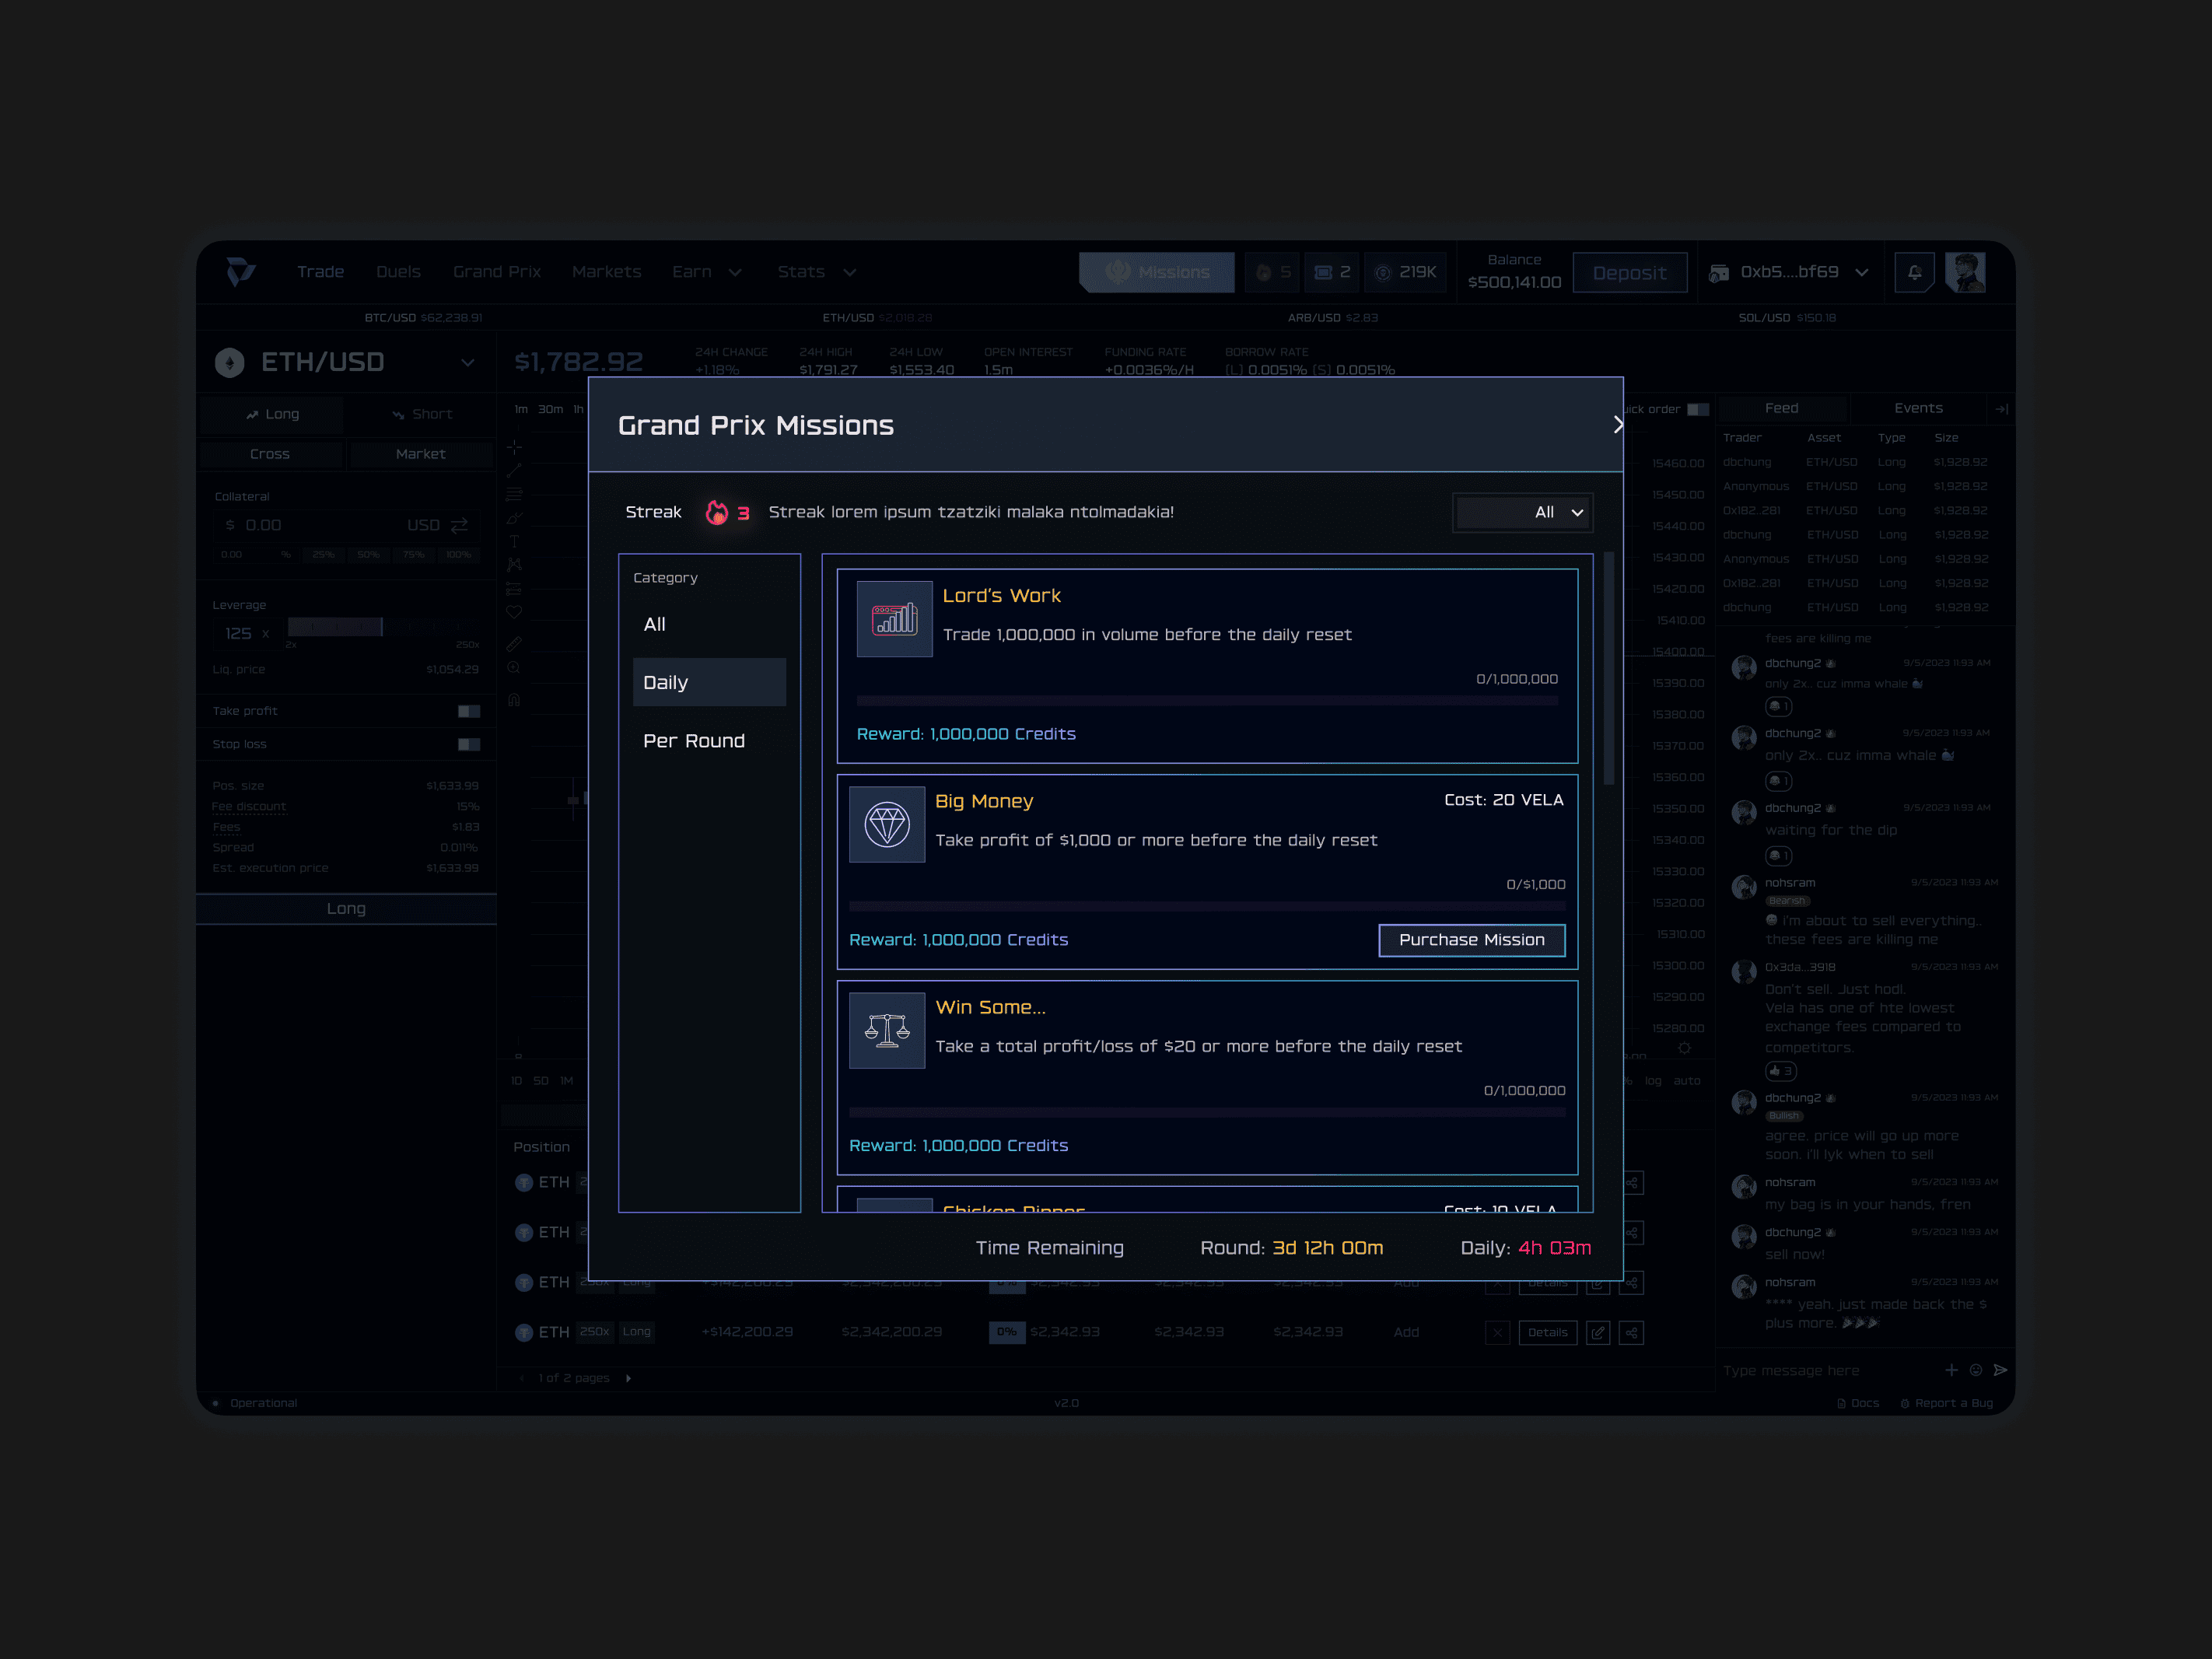Screen dimensions: 2212x1659
Task: Select the Daily category
Action: (710, 682)
